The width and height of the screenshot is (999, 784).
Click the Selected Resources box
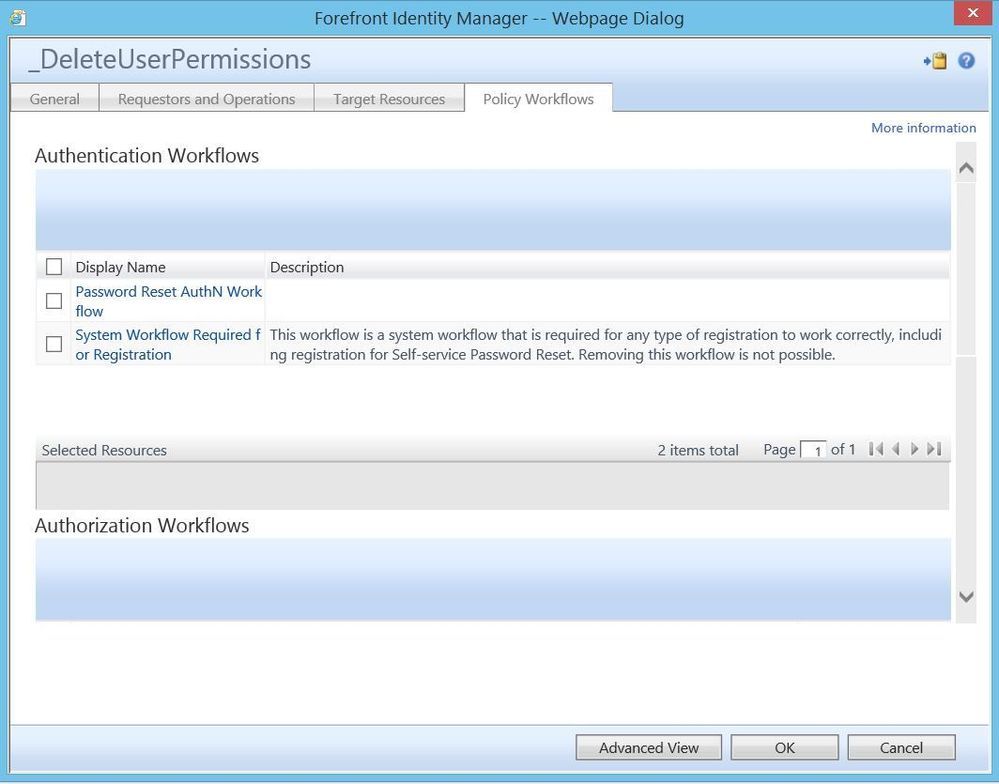coord(492,485)
